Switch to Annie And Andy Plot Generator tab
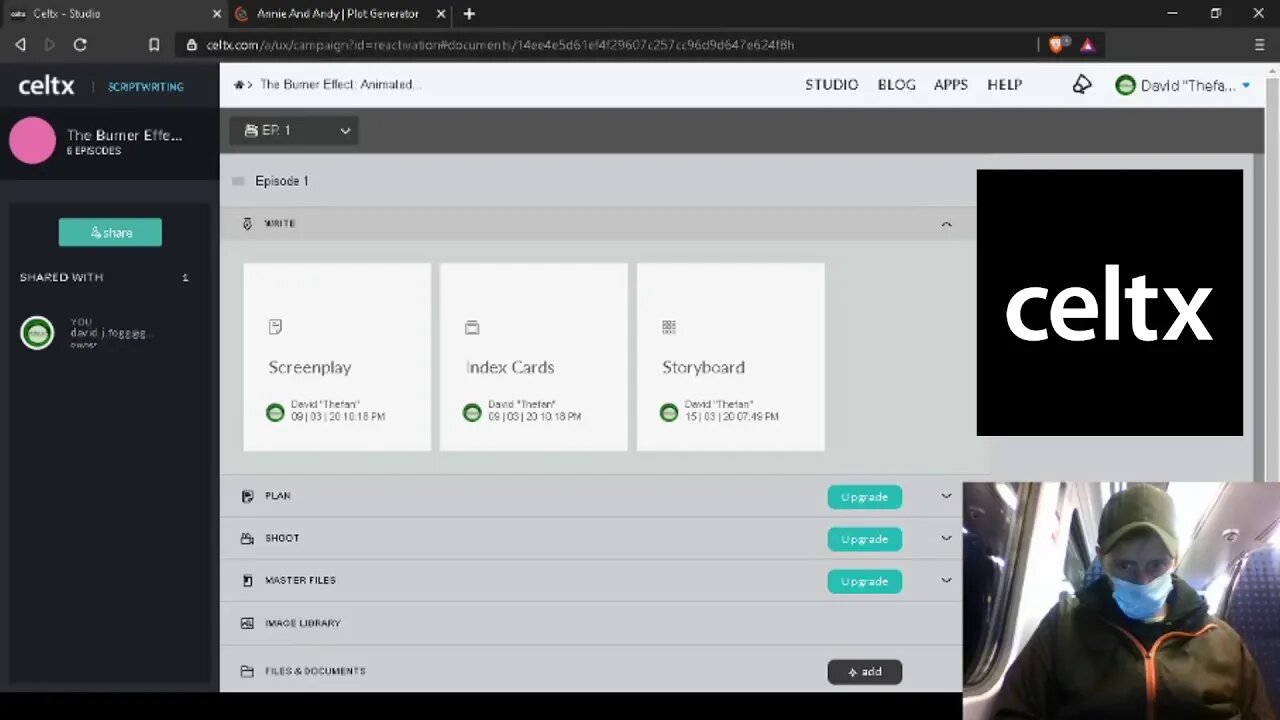This screenshot has width=1280, height=720. (340, 14)
